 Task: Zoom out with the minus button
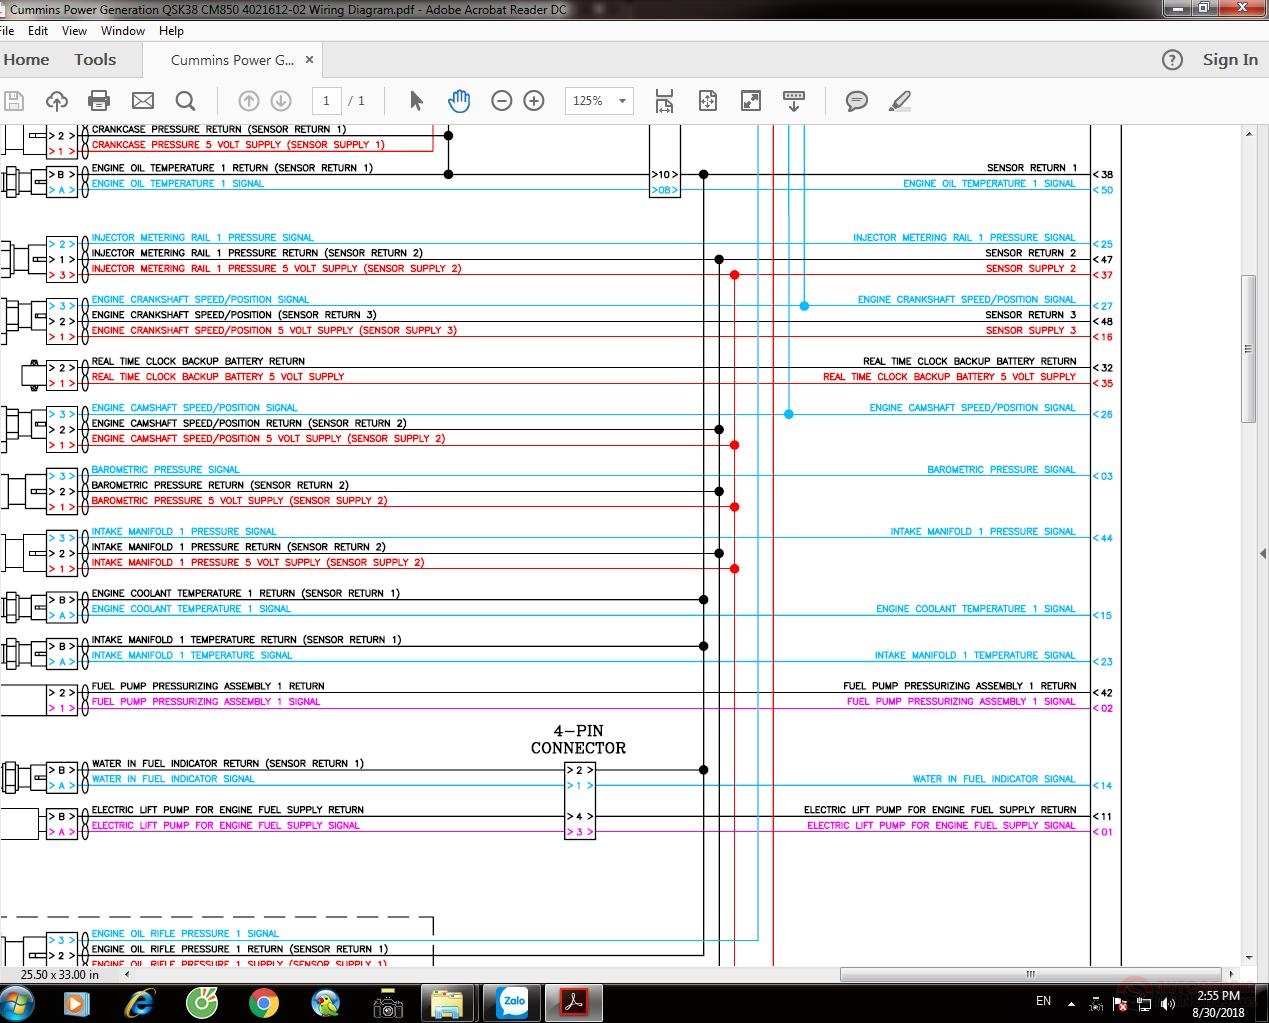[502, 101]
